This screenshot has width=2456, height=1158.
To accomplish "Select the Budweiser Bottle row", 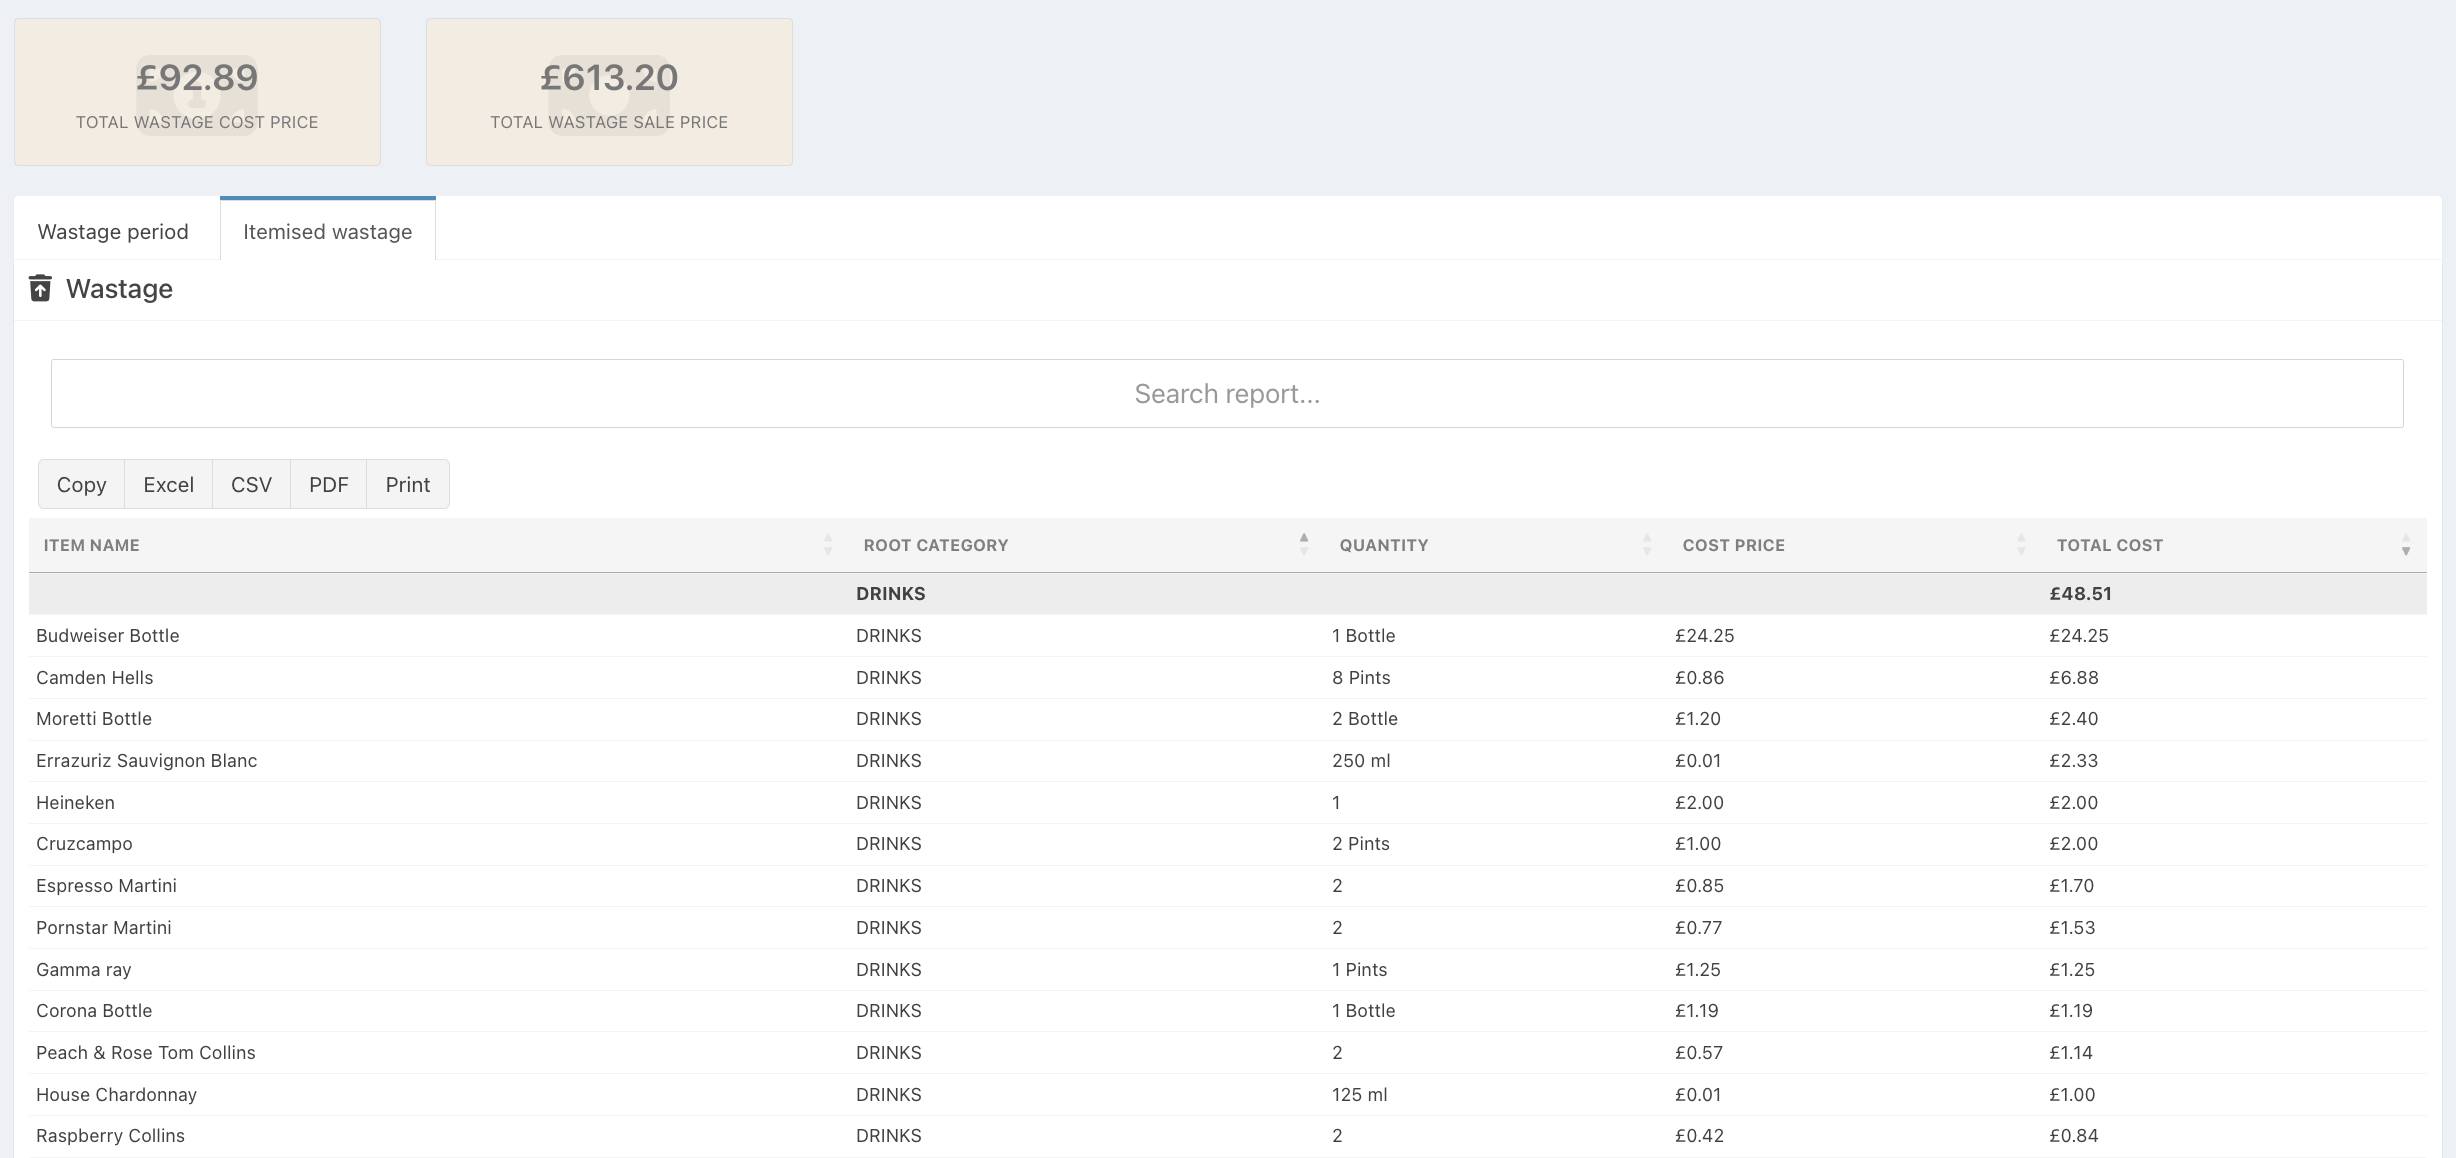I will (108, 636).
